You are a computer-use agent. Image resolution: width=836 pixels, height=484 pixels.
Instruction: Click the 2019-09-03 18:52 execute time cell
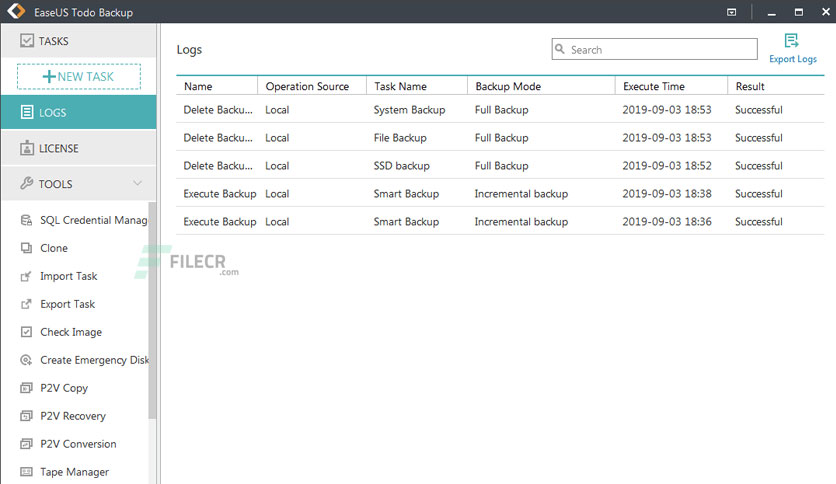(667, 166)
